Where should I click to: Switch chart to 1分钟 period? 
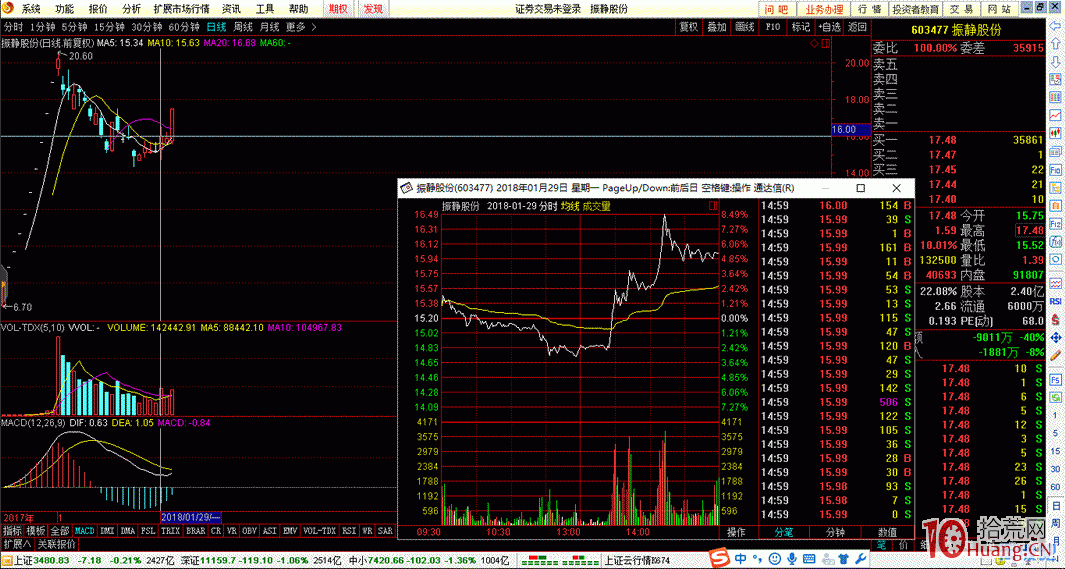pyautogui.click(x=42, y=27)
